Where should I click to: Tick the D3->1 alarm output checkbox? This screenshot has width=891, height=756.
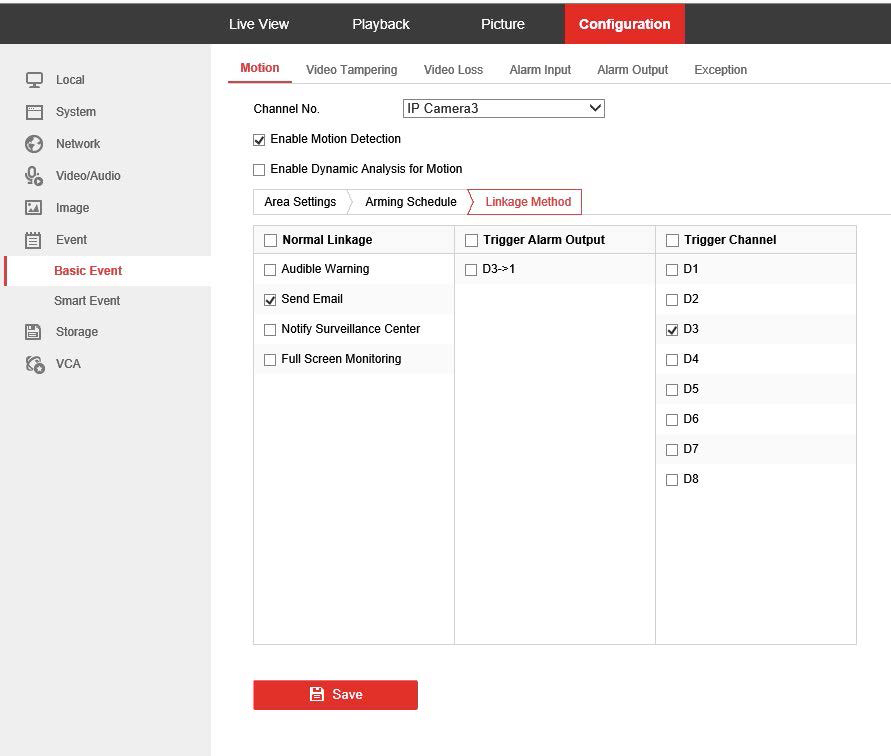click(471, 270)
